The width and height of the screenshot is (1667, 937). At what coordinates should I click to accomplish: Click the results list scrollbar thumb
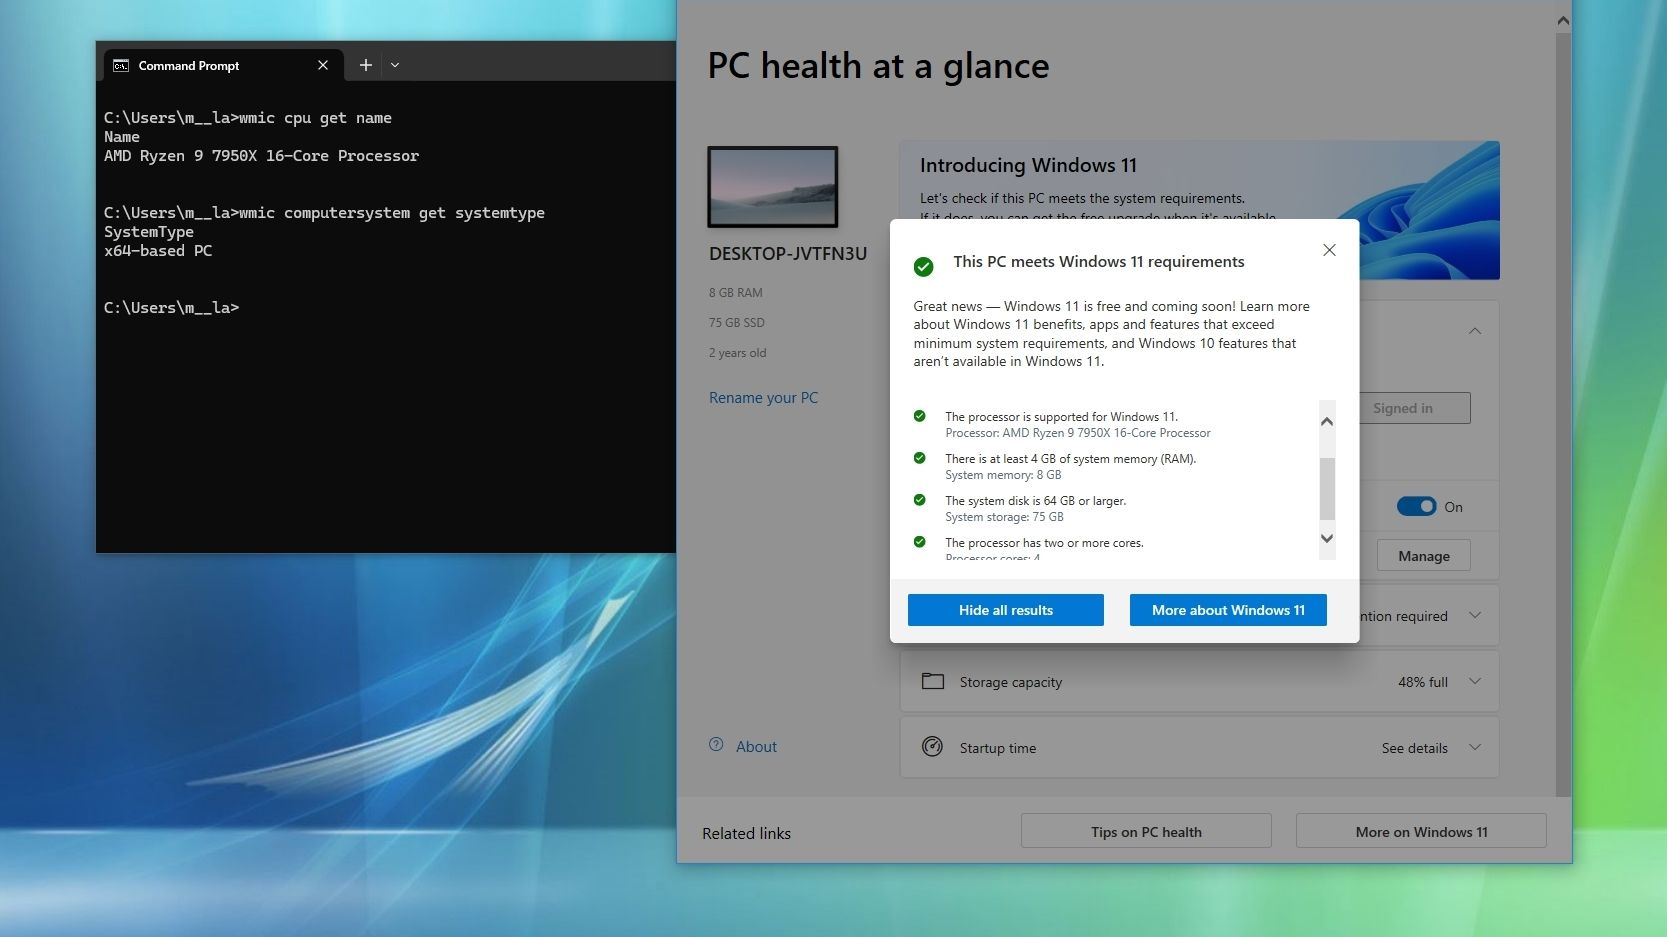pyautogui.click(x=1327, y=489)
